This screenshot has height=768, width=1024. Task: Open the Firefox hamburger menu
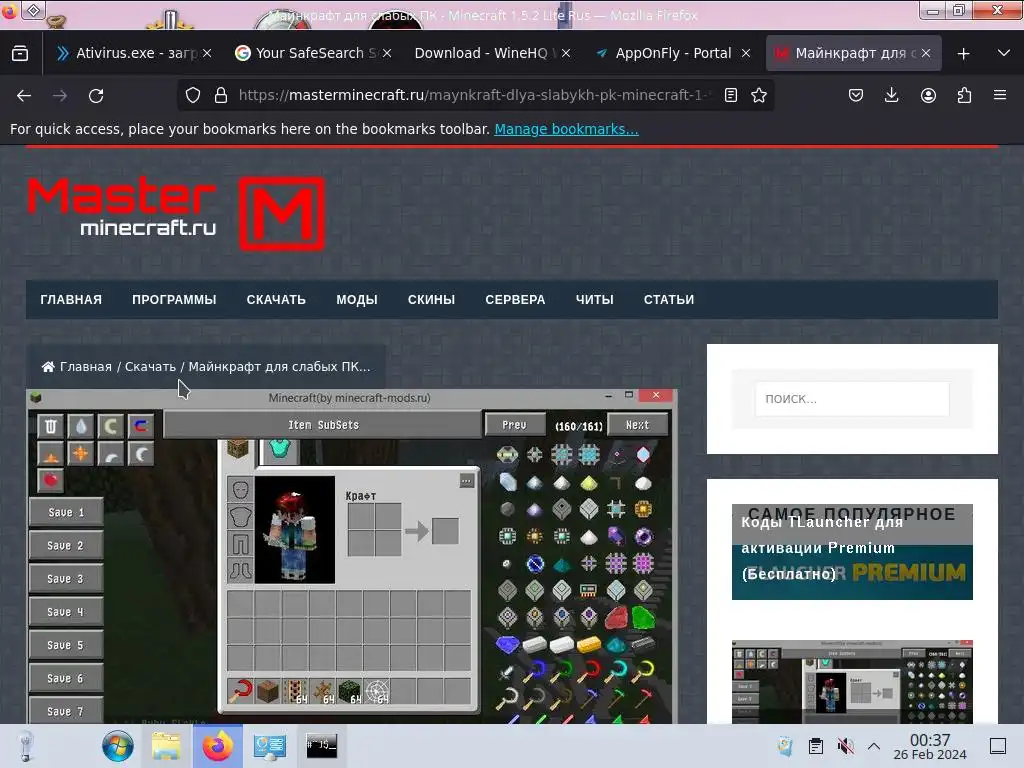(1000, 95)
